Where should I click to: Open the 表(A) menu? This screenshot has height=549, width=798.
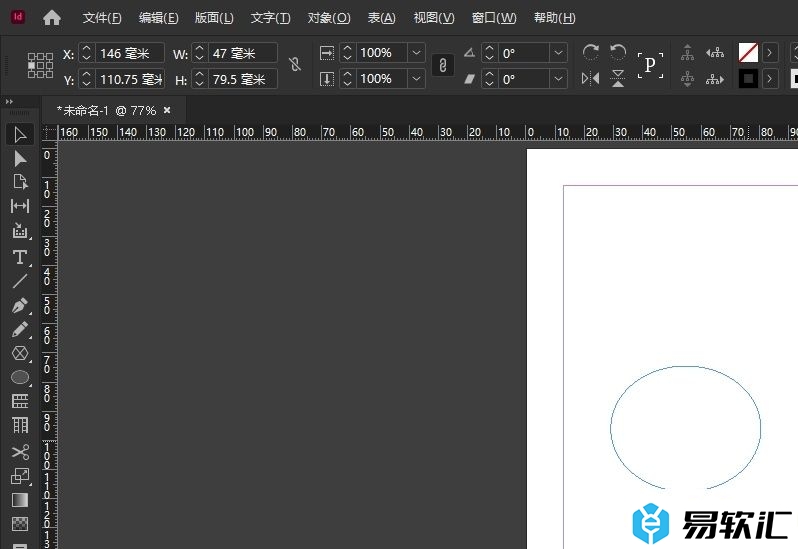tap(381, 18)
